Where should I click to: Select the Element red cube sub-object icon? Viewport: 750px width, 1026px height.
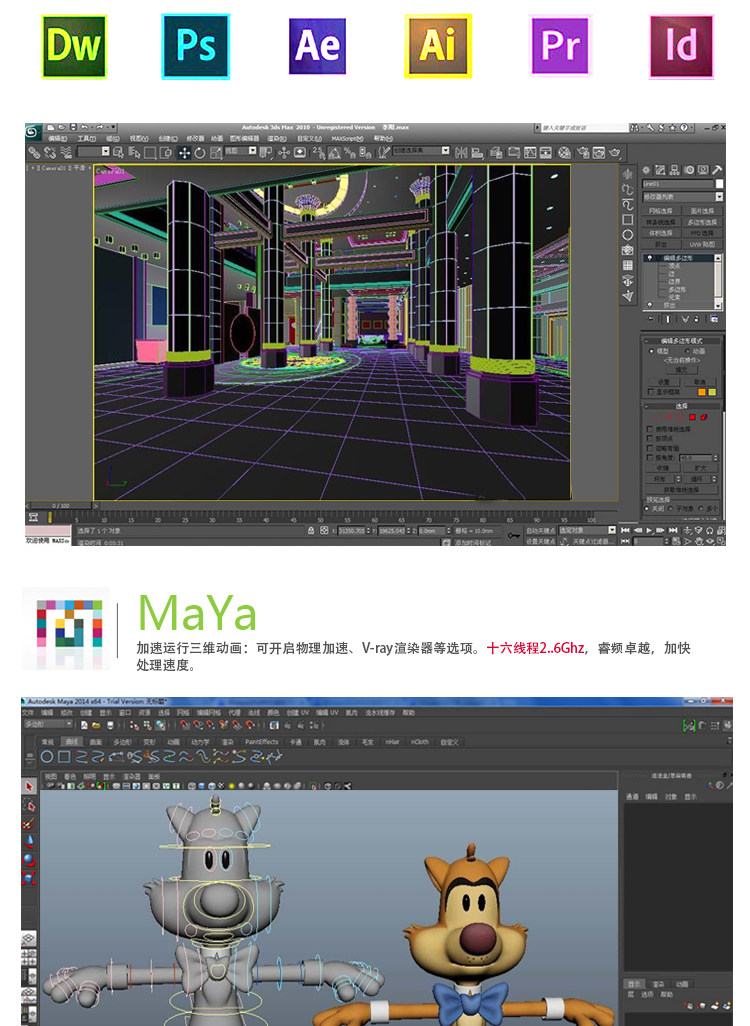coord(704,417)
